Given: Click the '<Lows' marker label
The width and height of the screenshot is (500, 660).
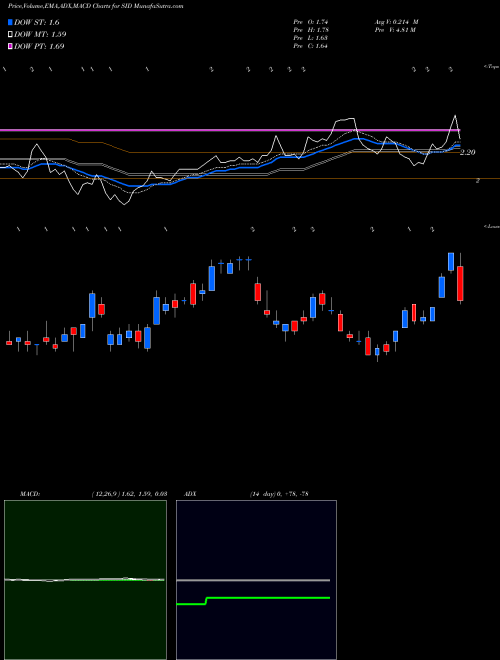Looking at the screenshot, I should click(x=492, y=226).
